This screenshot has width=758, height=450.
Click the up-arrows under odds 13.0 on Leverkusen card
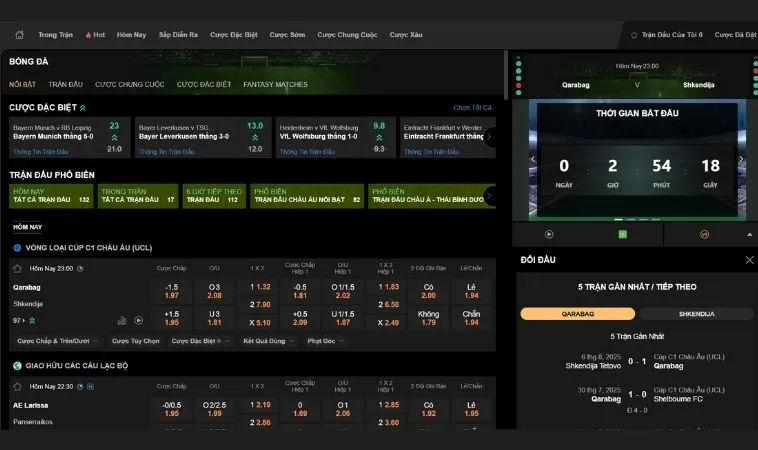255,138
